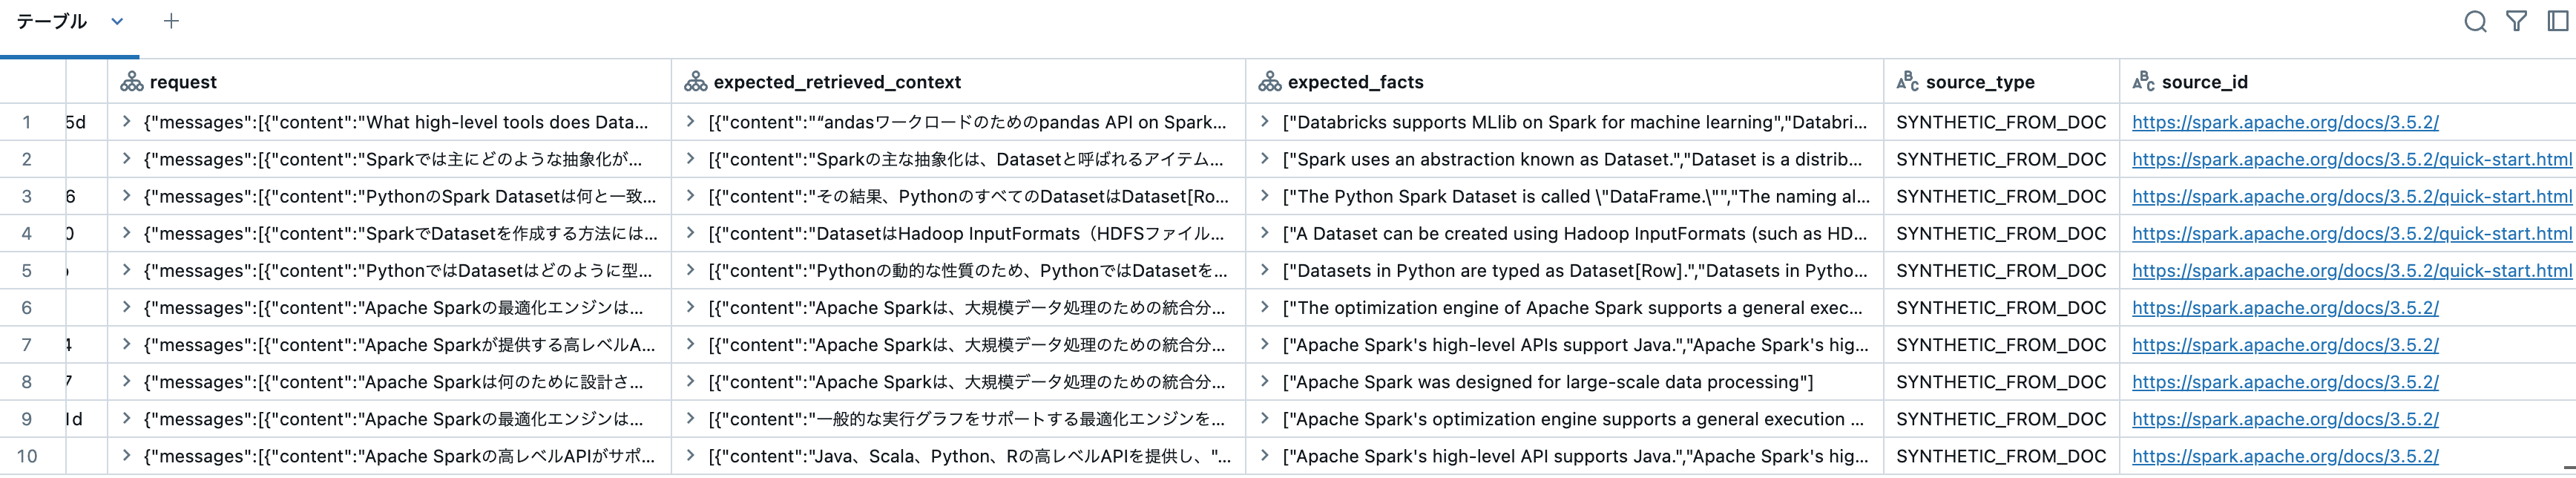Expand facts 'A Dataset can be created'
This screenshot has height=478, width=2576.
1264,233
